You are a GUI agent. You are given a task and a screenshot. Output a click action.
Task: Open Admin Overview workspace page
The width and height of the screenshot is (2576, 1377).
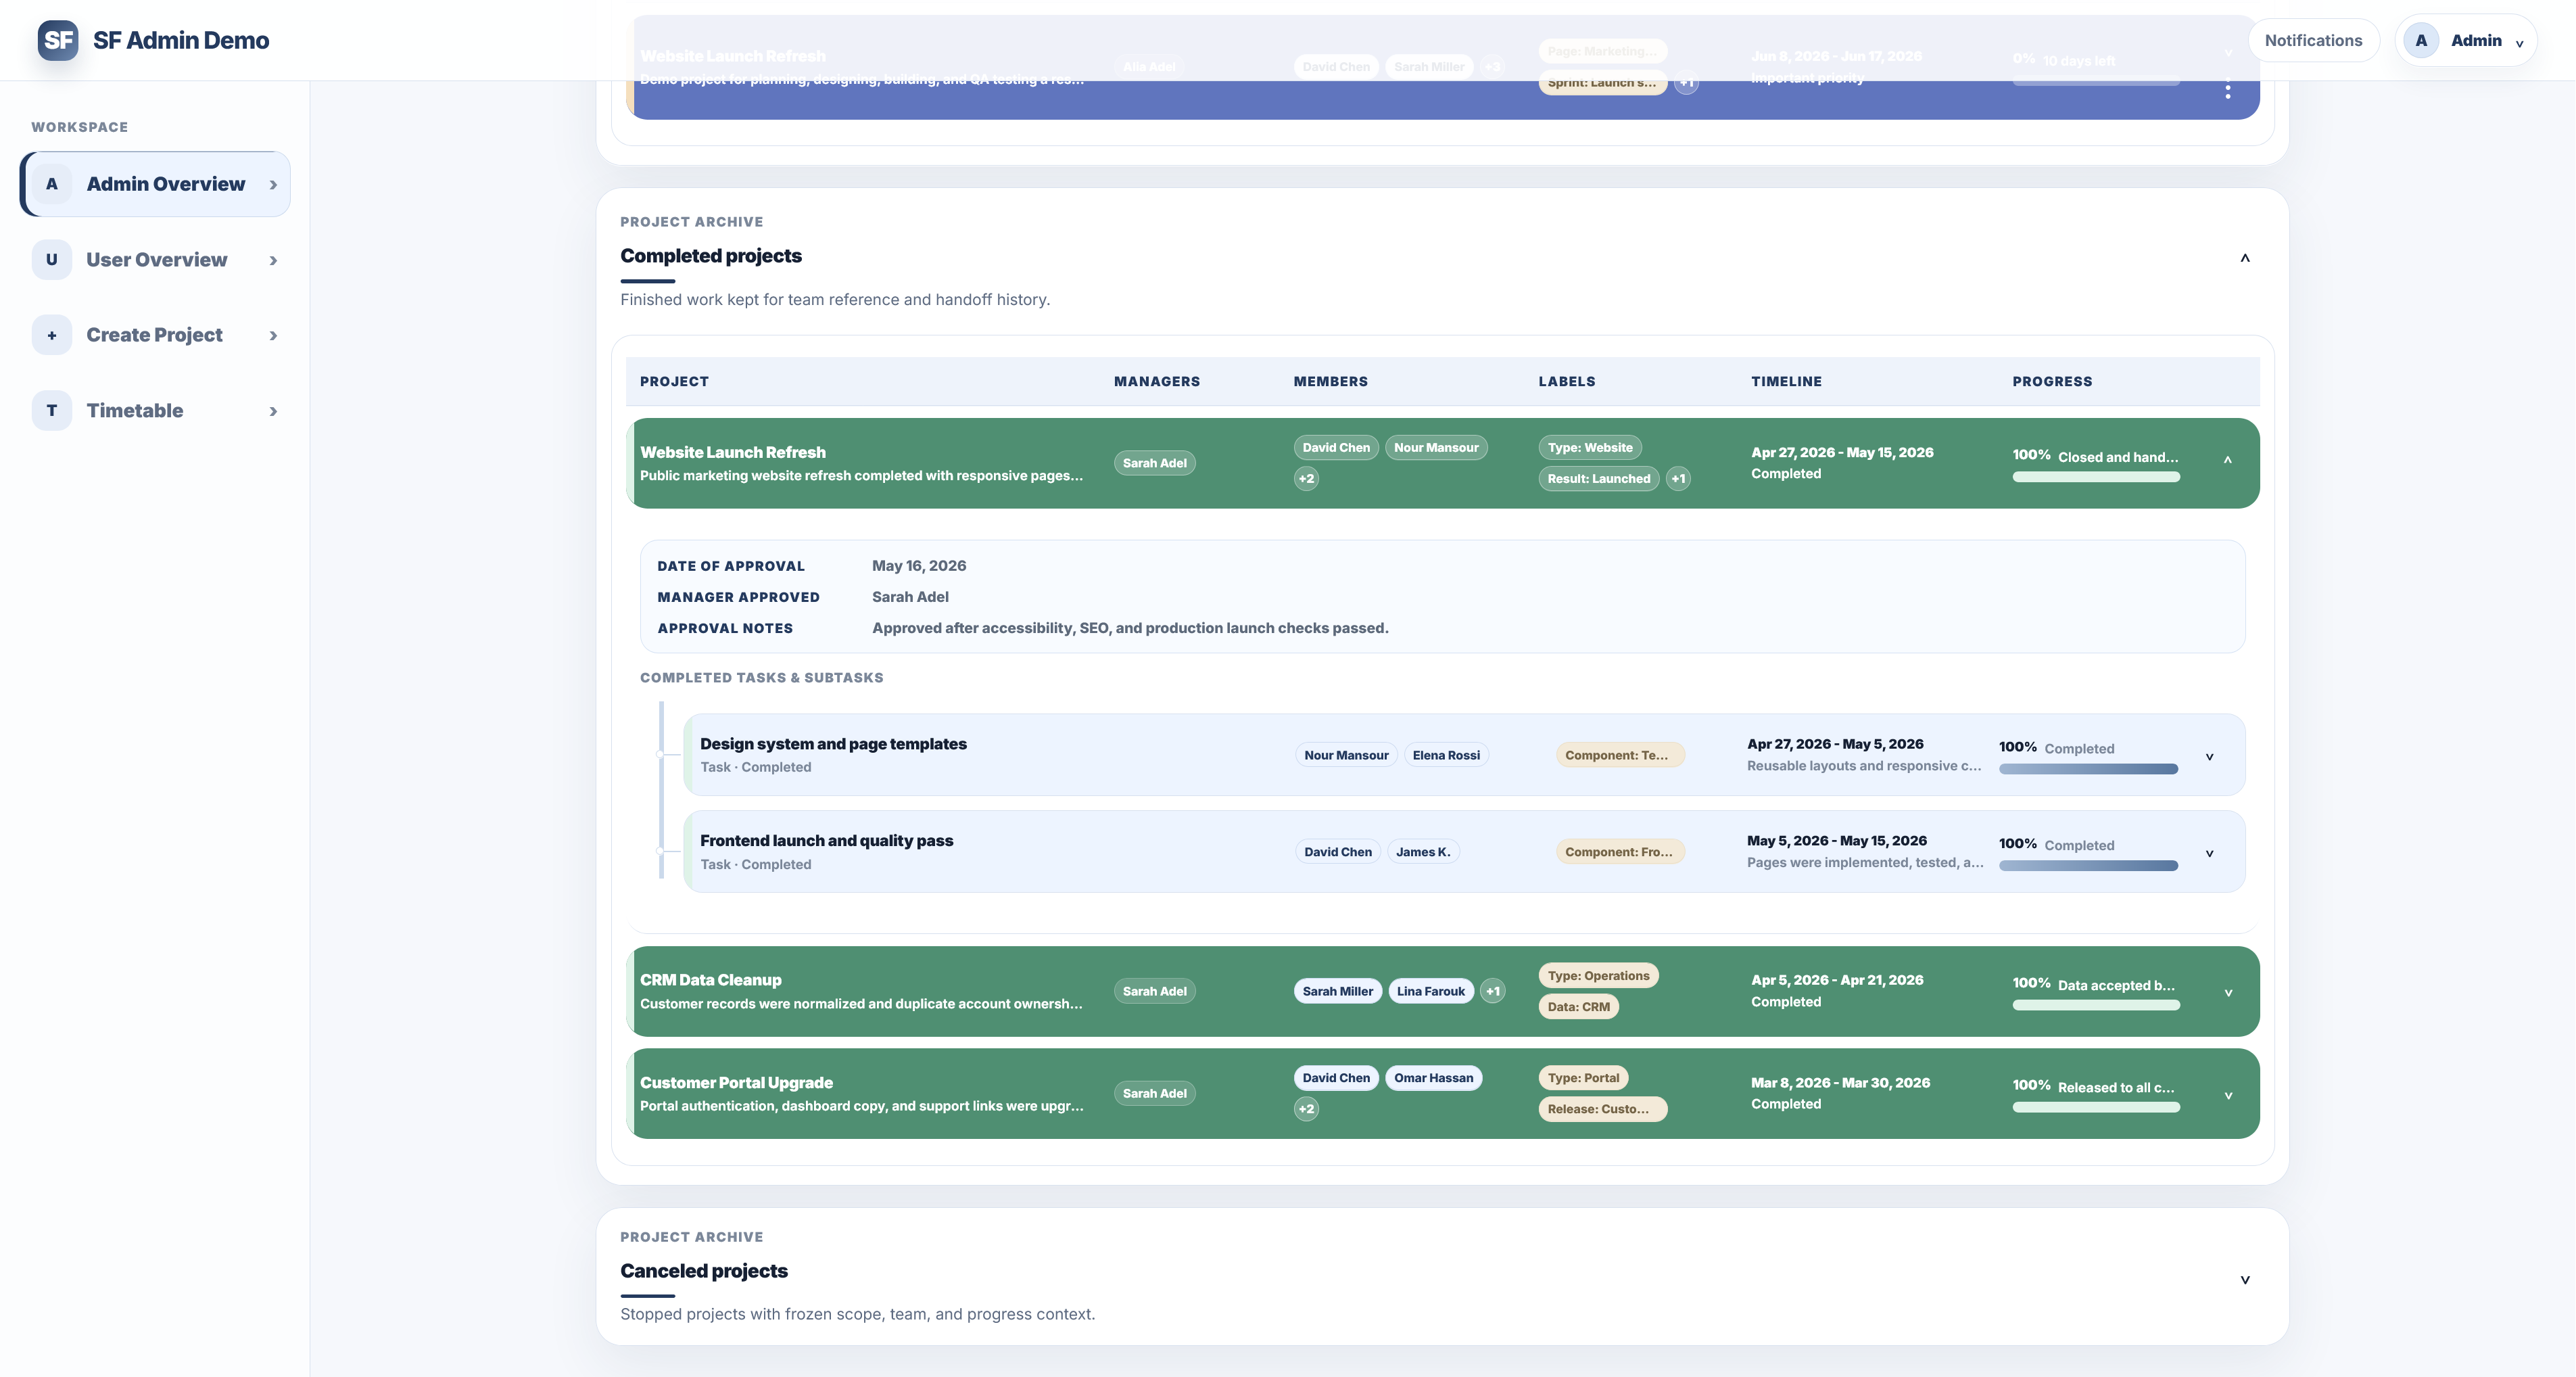click(x=155, y=184)
